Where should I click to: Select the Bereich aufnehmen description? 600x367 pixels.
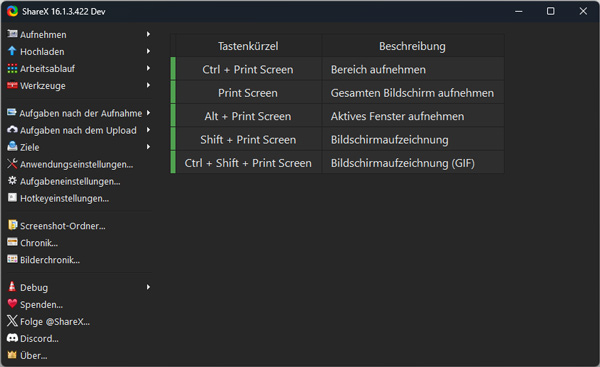(x=413, y=69)
